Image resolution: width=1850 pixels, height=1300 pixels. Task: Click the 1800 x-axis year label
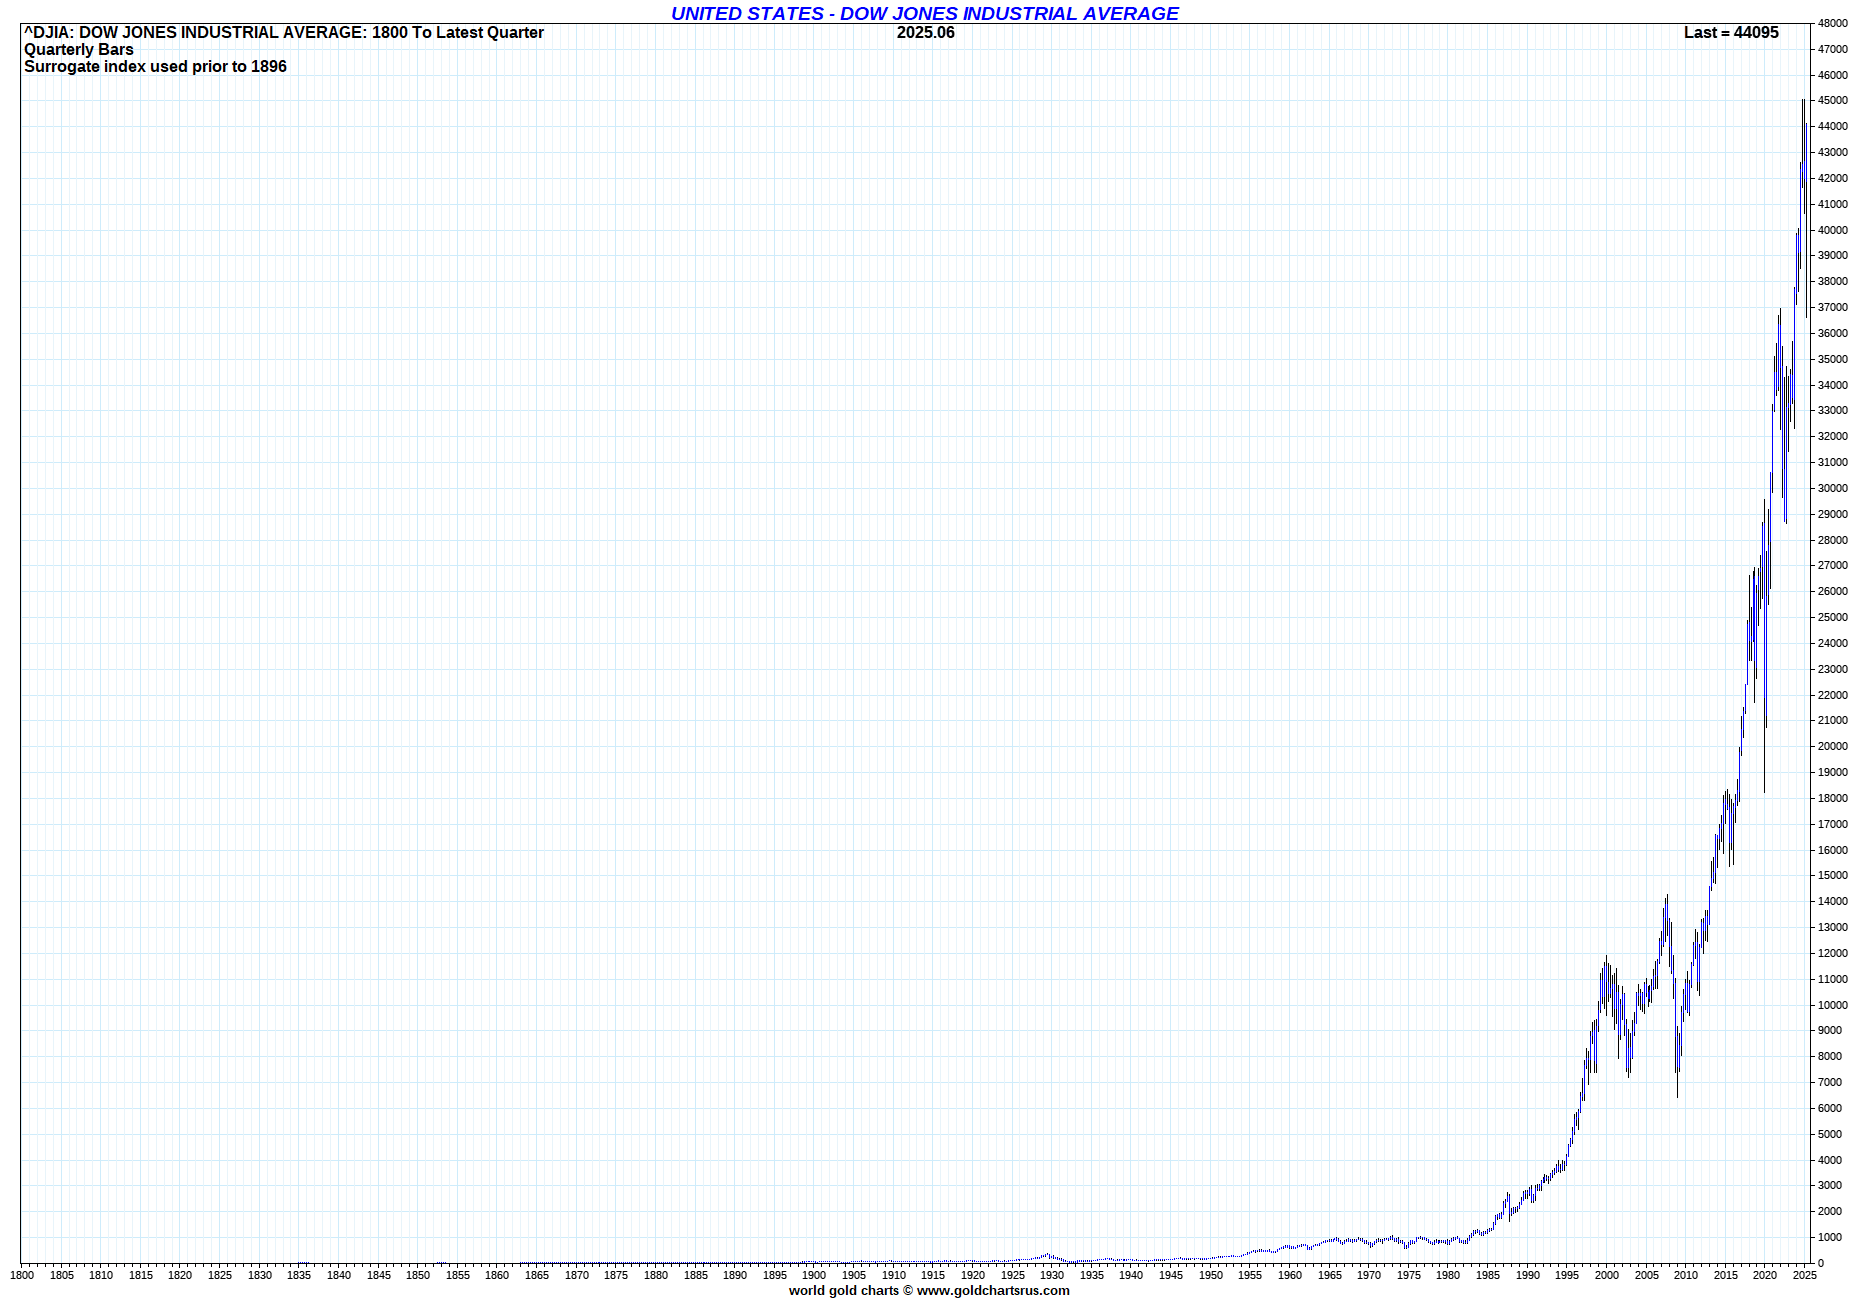coord(22,1275)
